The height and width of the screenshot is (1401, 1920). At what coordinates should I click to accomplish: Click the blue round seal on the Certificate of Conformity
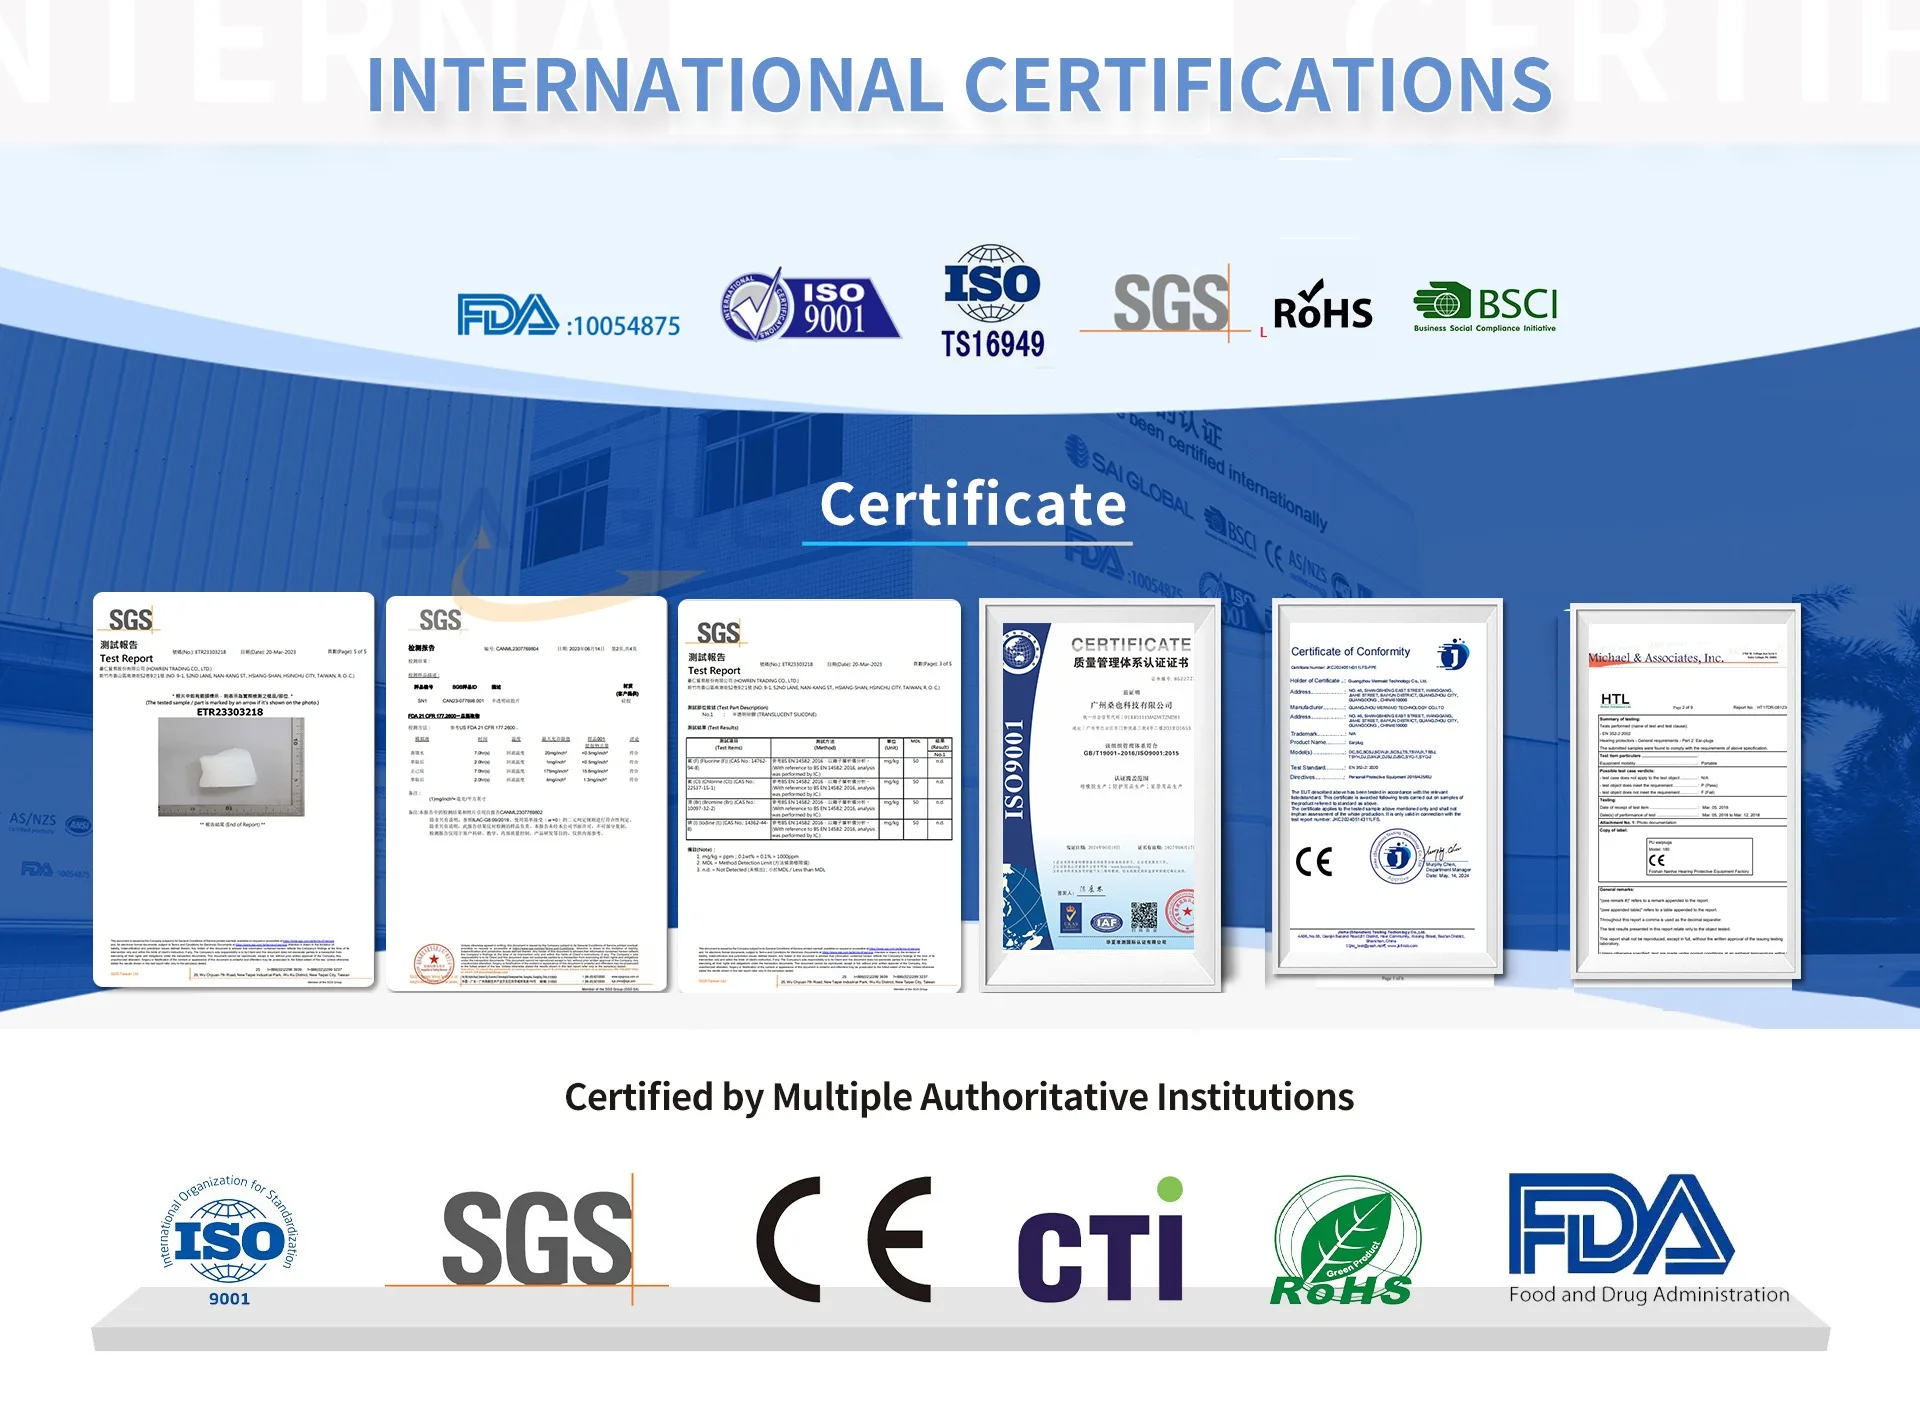click(1398, 856)
